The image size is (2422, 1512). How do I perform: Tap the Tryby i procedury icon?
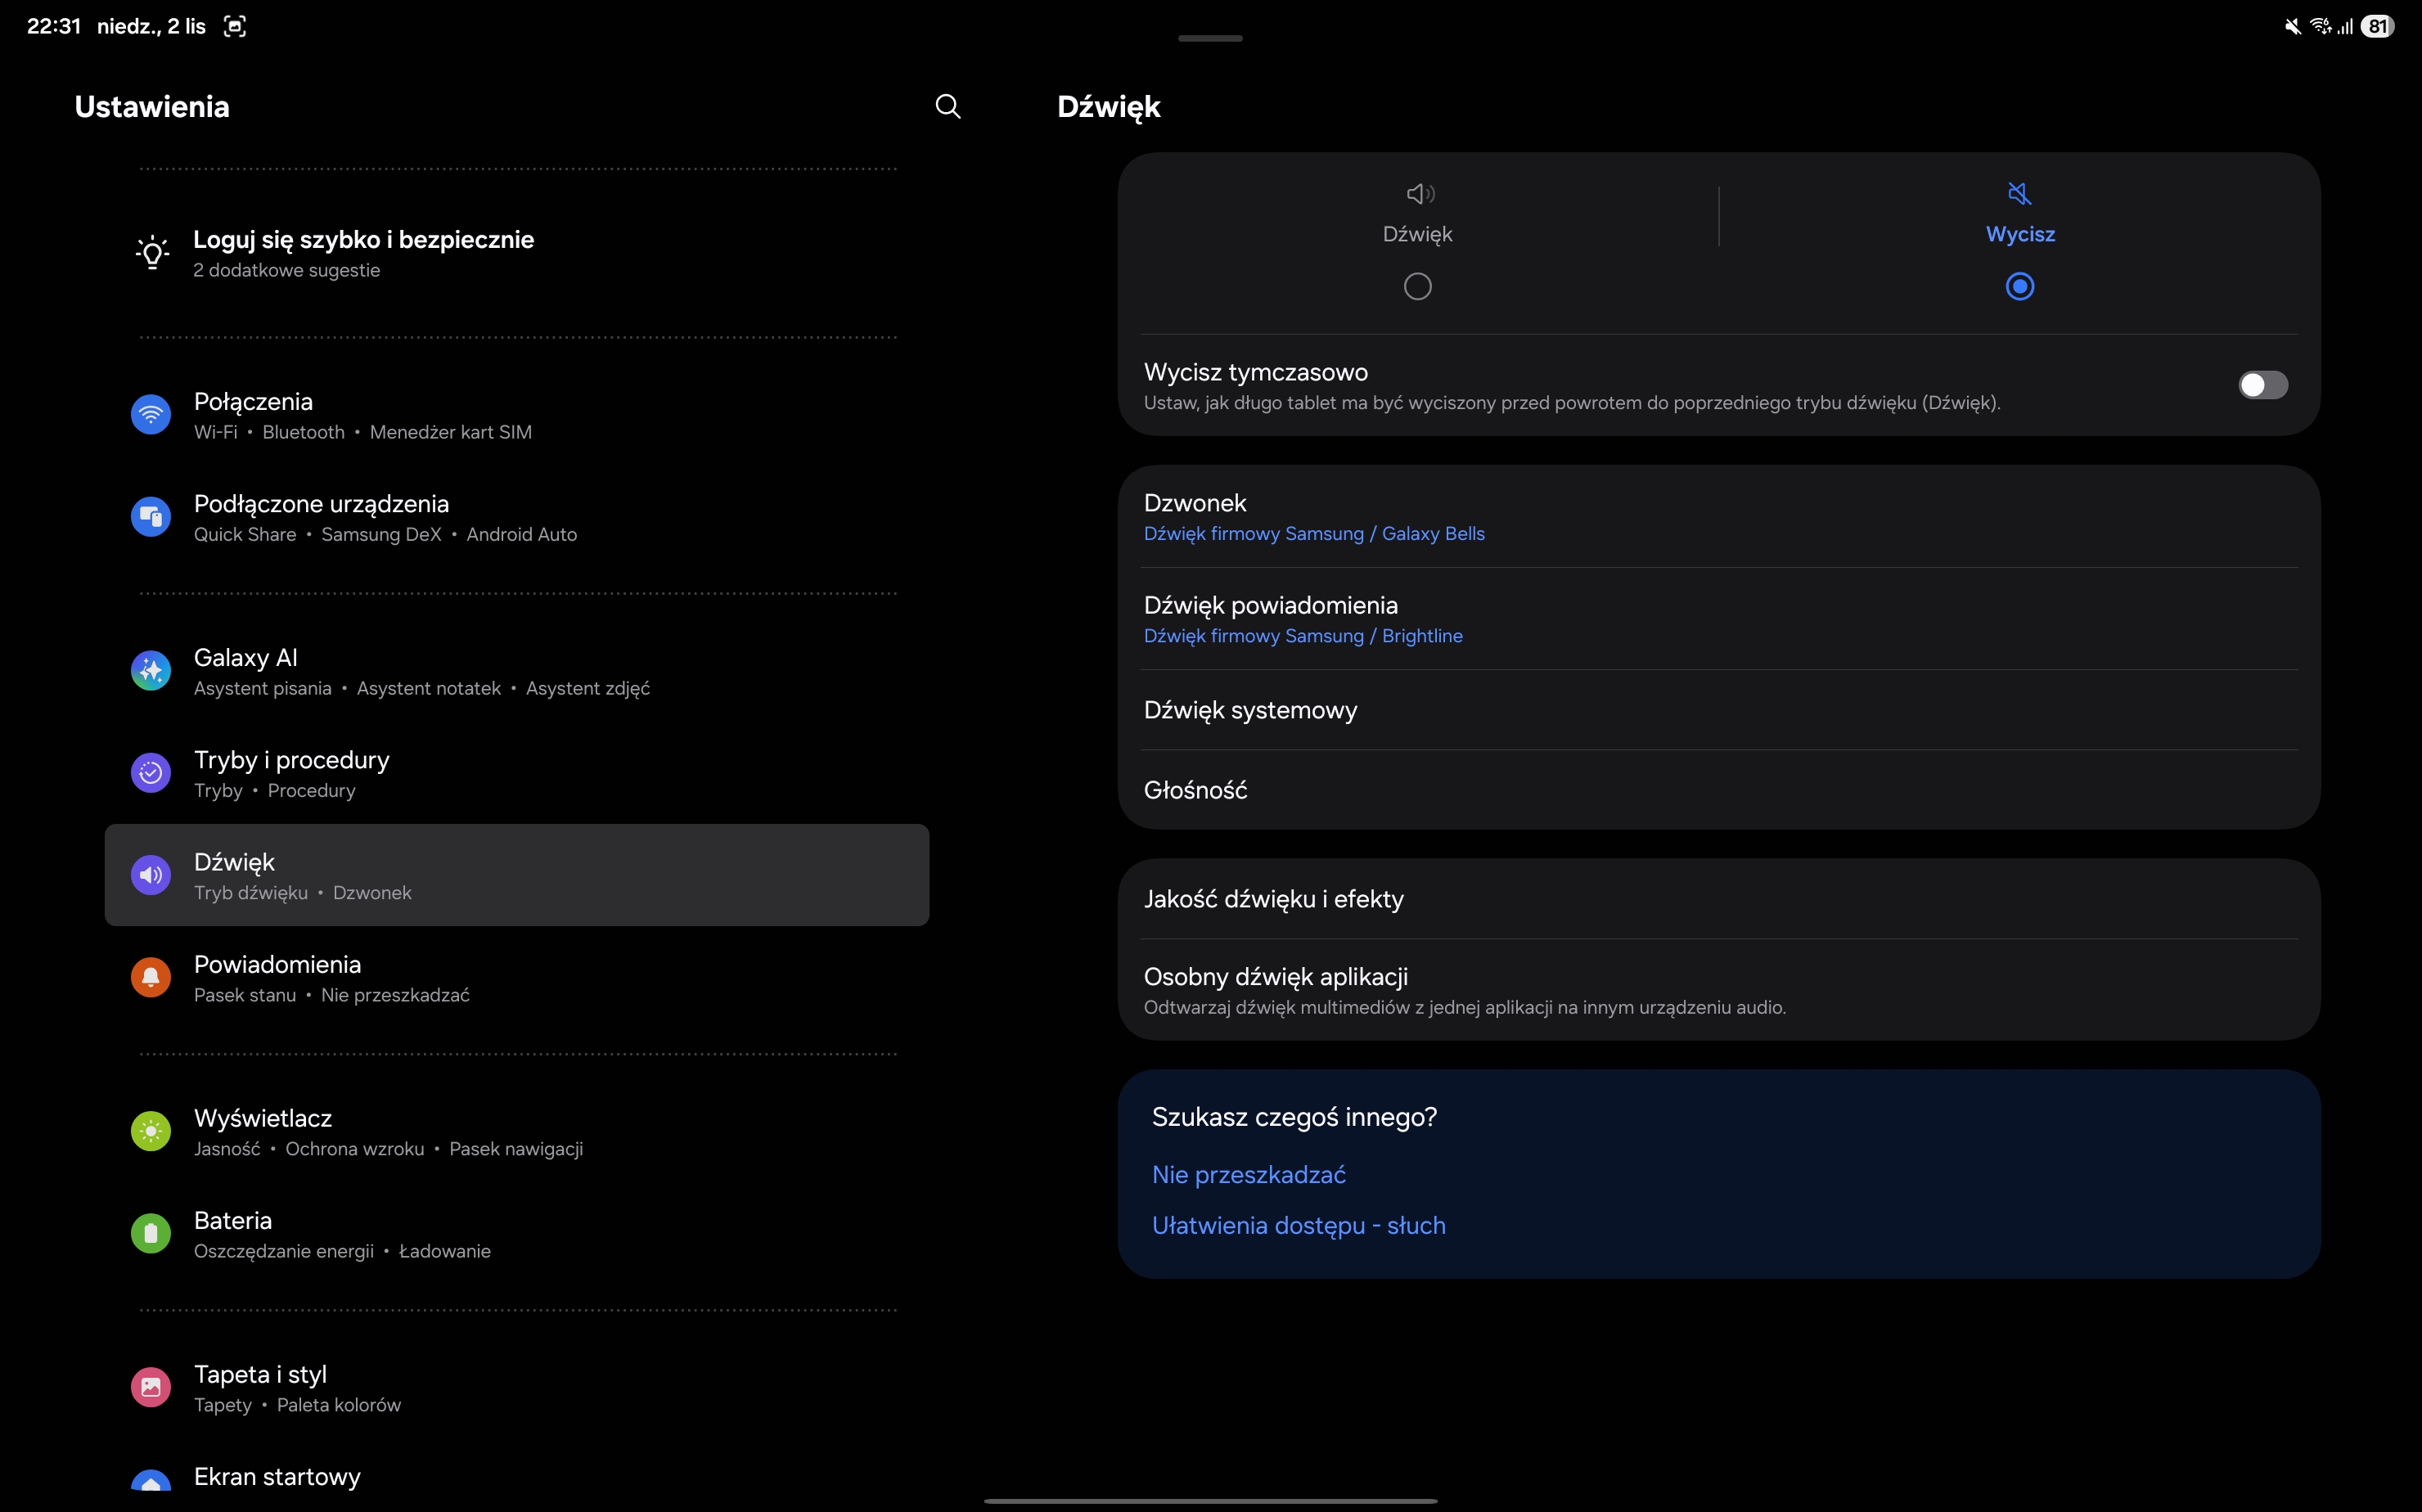click(x=151, y=773)
